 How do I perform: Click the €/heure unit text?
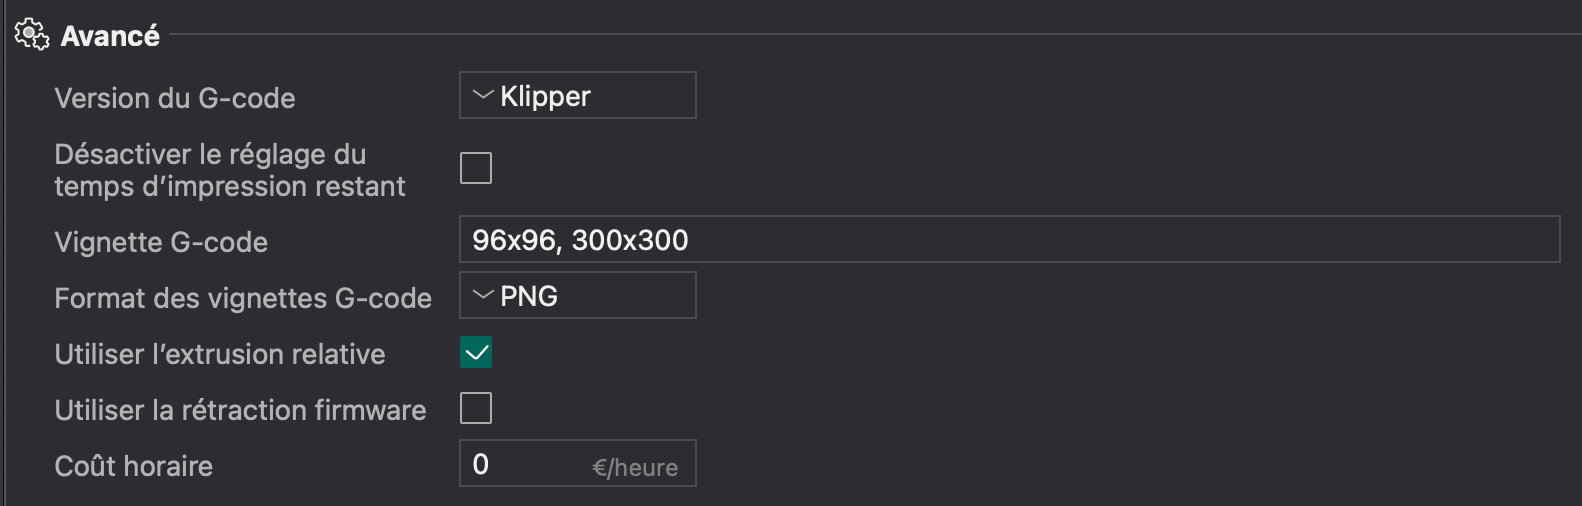pos(635,467)
